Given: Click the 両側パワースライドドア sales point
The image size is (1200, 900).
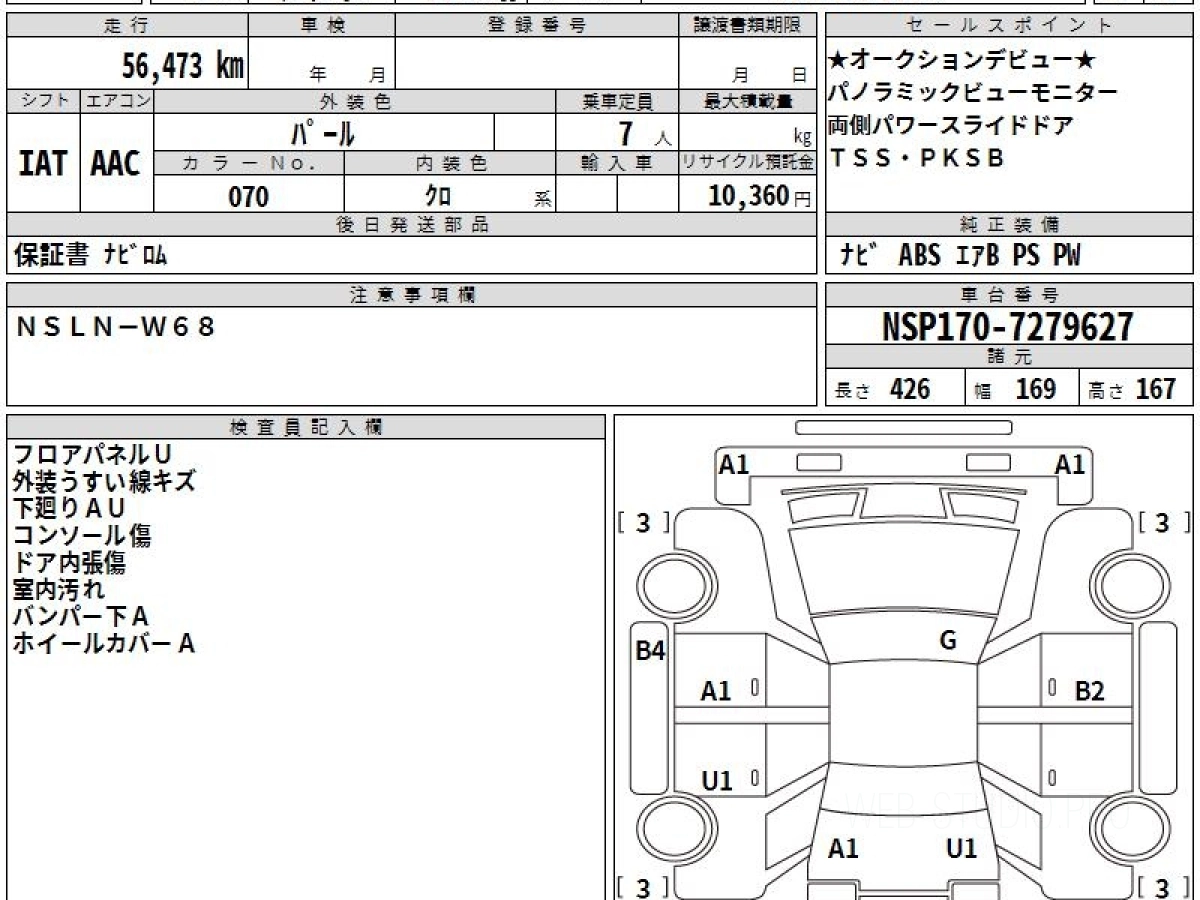Looking at the screenshot, I should click(x=951, y=127).
